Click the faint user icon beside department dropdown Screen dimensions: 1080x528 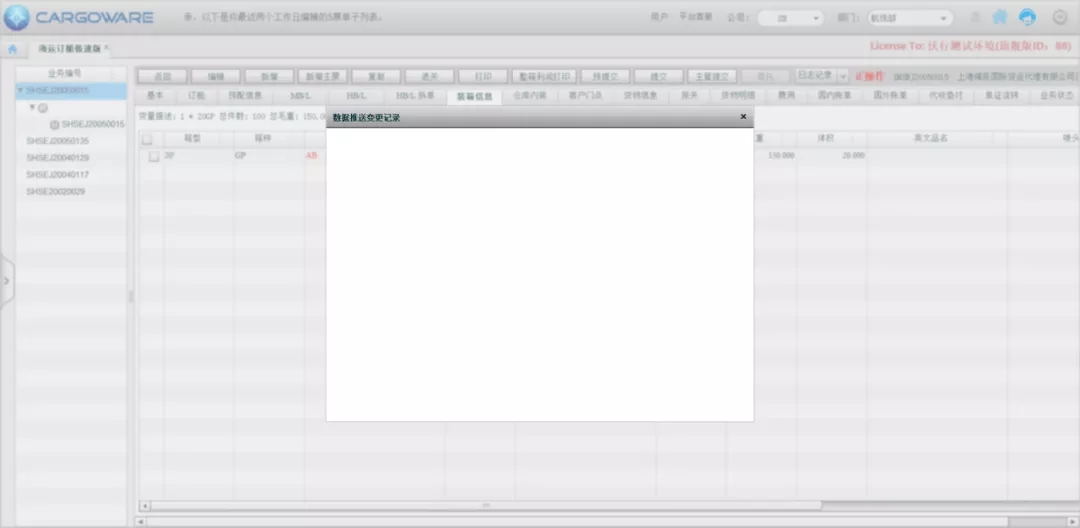(975, 18)
